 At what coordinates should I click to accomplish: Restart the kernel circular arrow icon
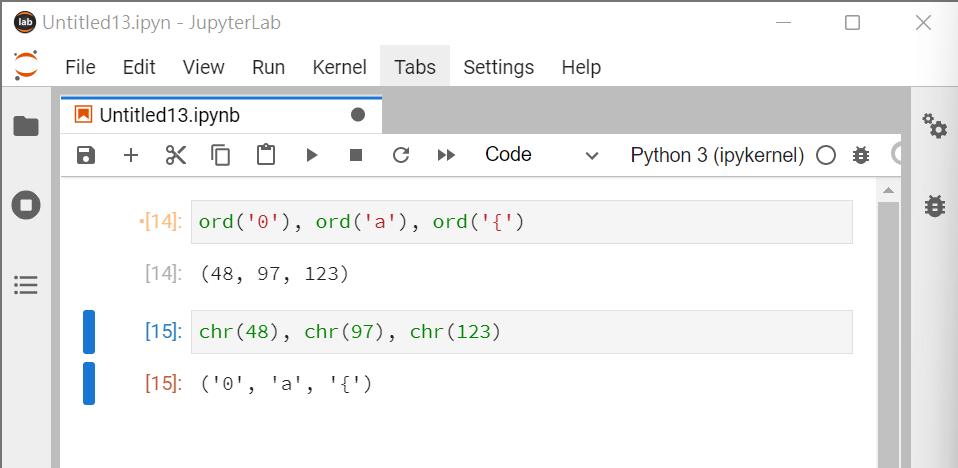401,155
